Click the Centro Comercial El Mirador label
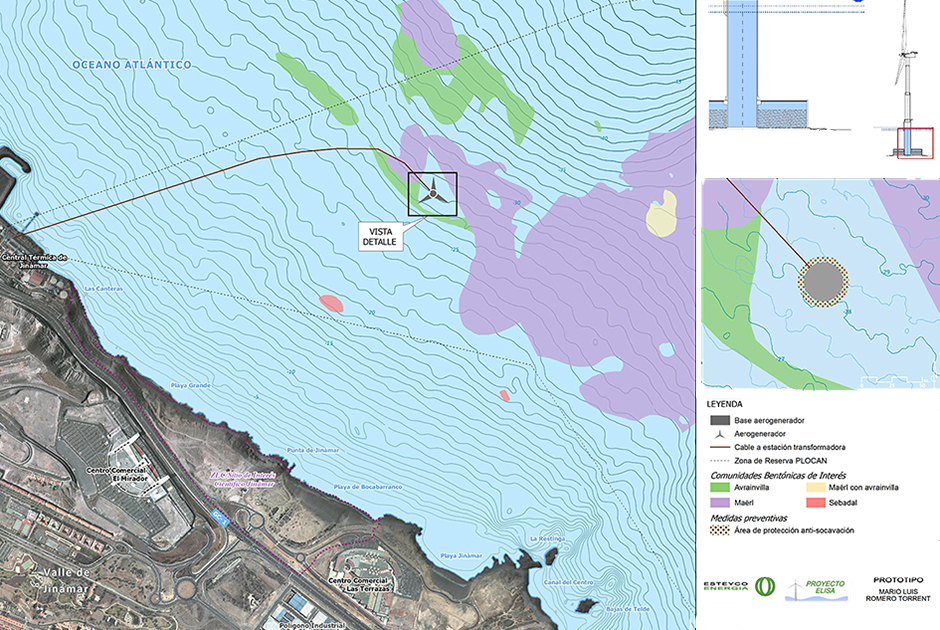940x630 pixels. pos(118,472)
